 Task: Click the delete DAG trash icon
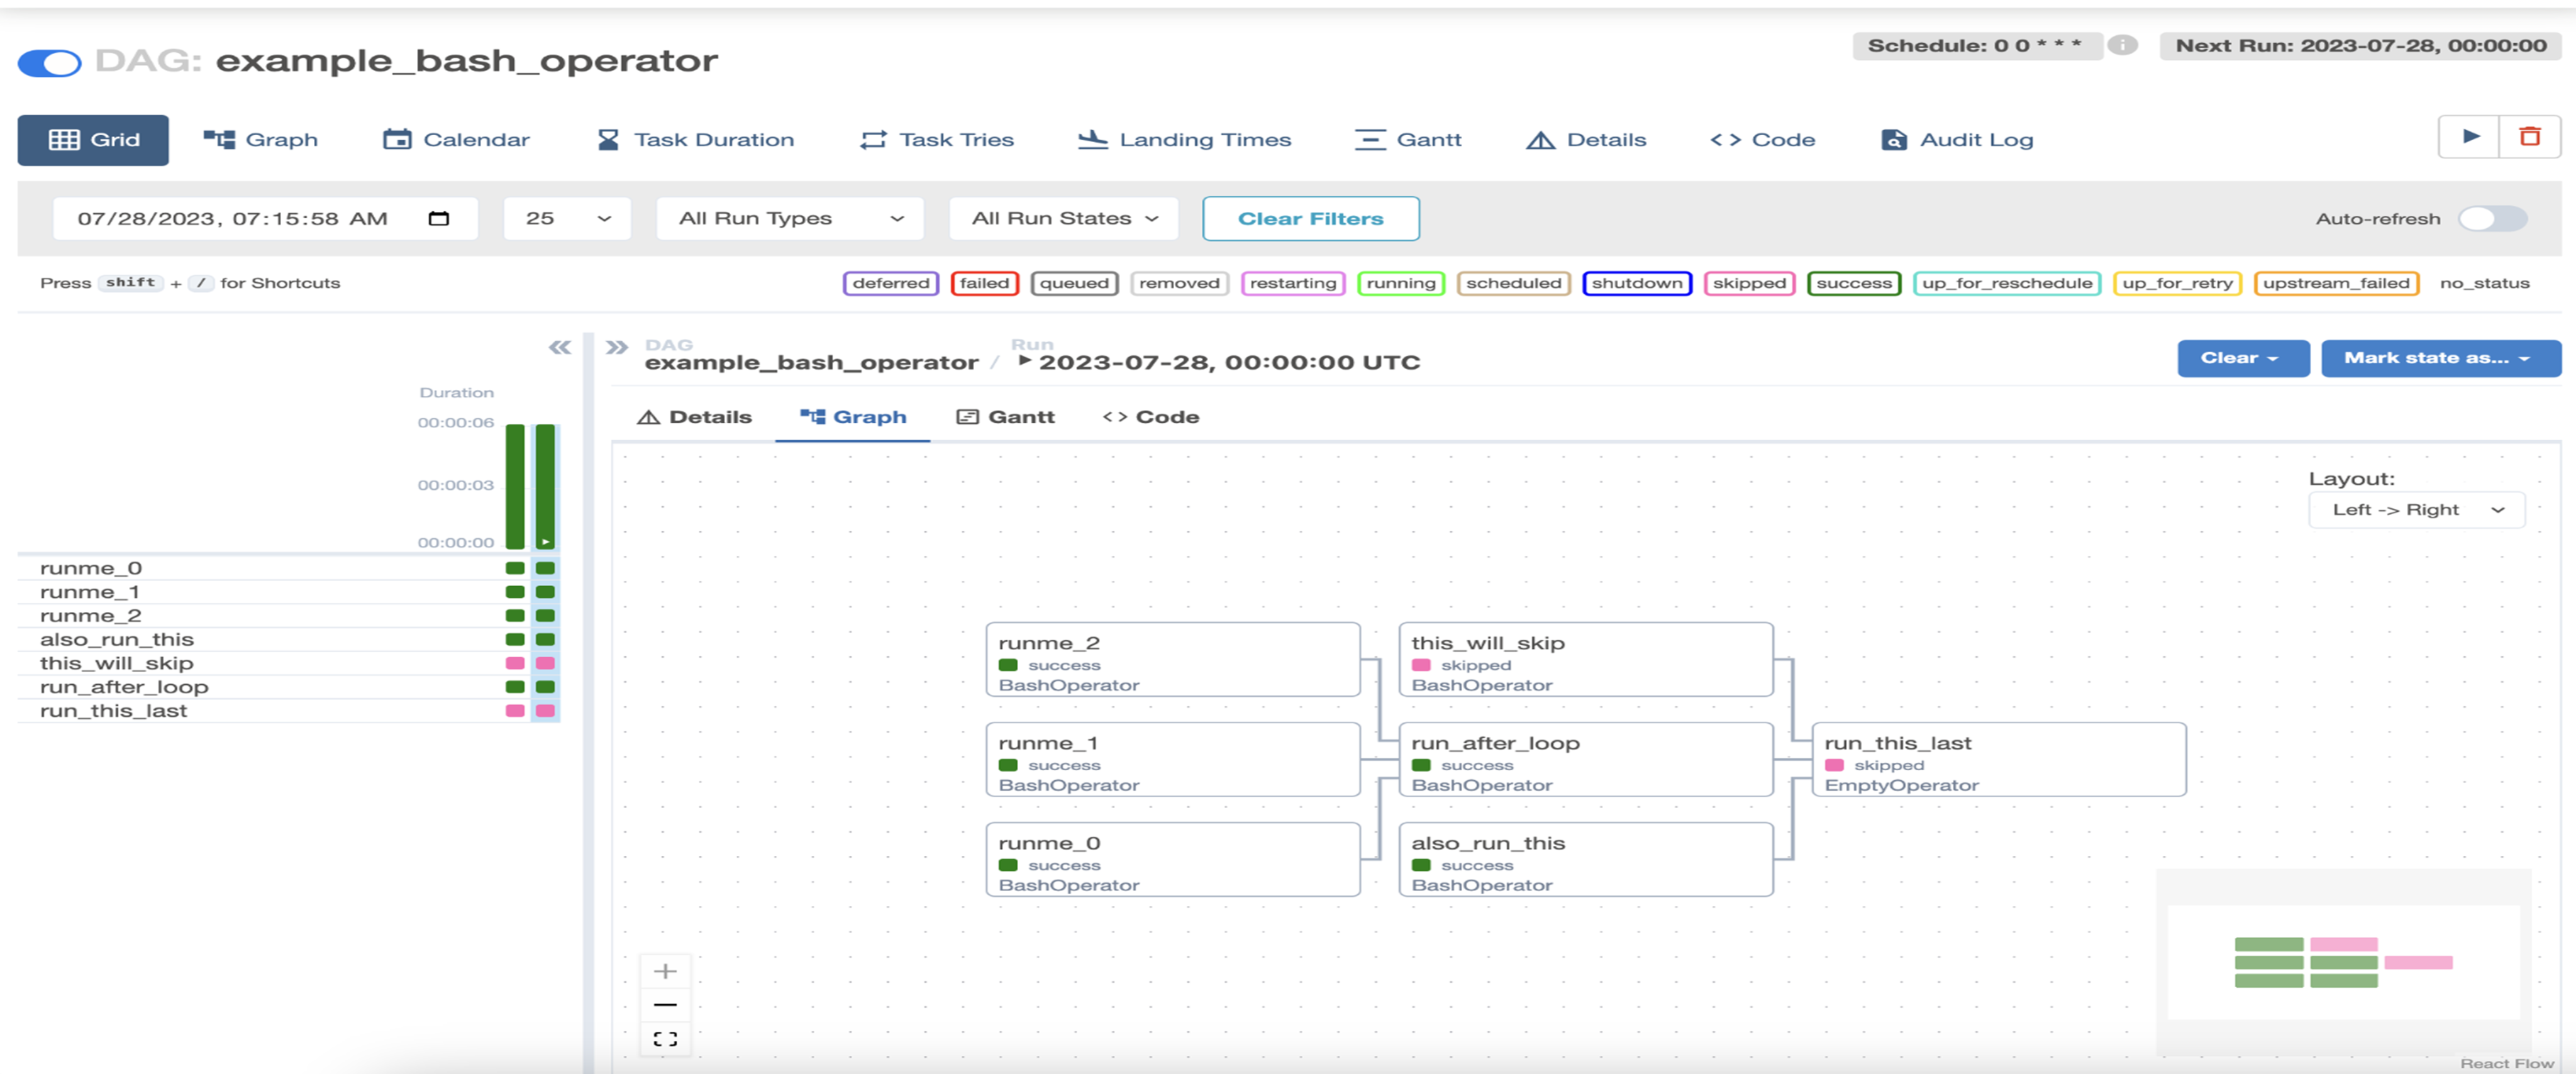tap(2530, 137)
